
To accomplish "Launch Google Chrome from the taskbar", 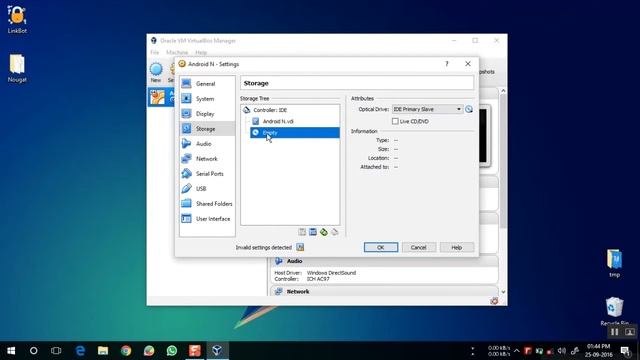I will pyautogui.click(x=126, y=351).
